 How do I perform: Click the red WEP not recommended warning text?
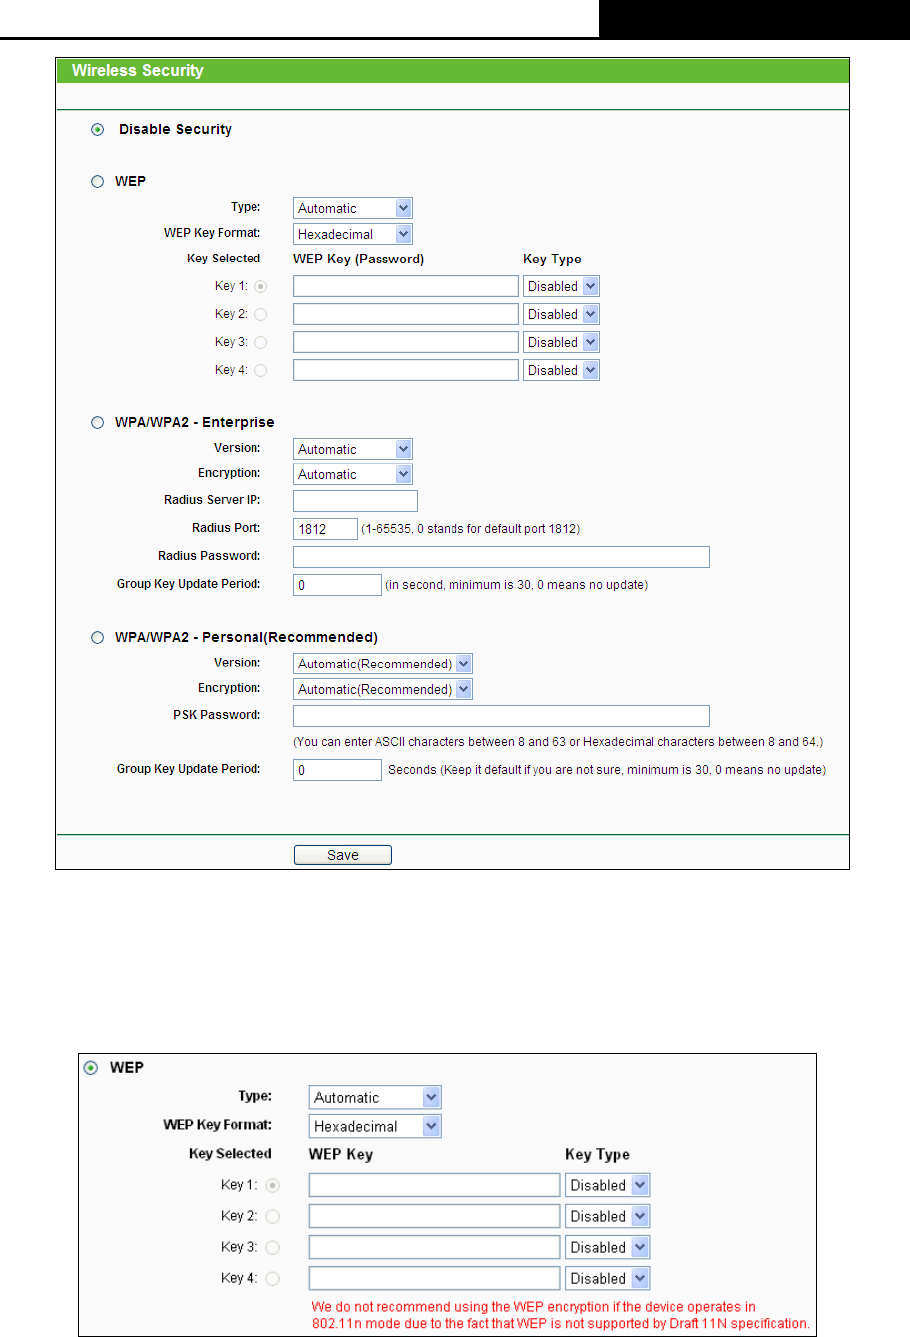pos(560,1315)
